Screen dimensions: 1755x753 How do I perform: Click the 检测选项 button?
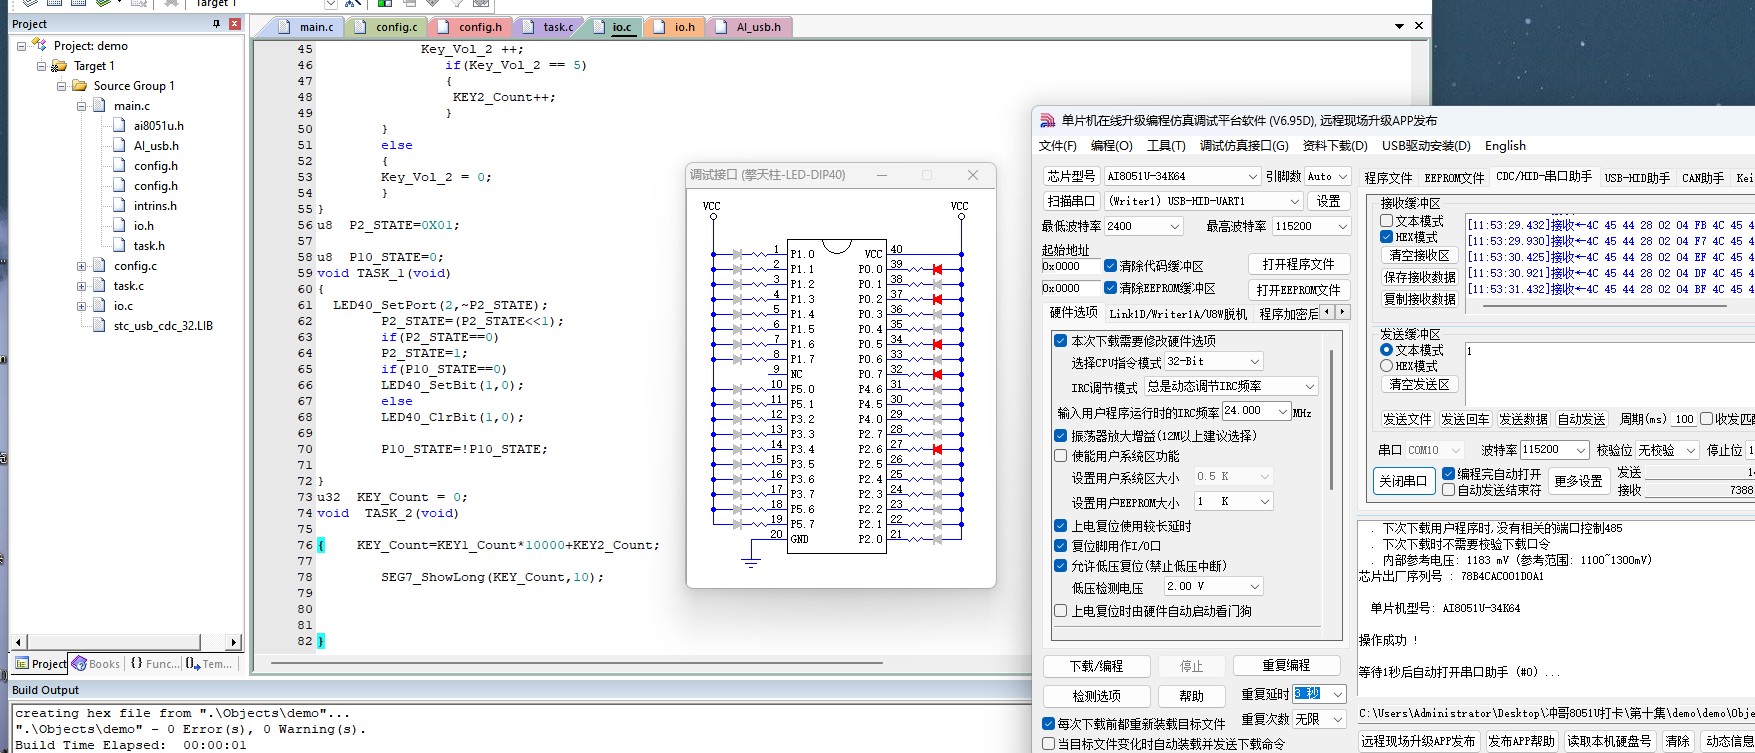1096,696
